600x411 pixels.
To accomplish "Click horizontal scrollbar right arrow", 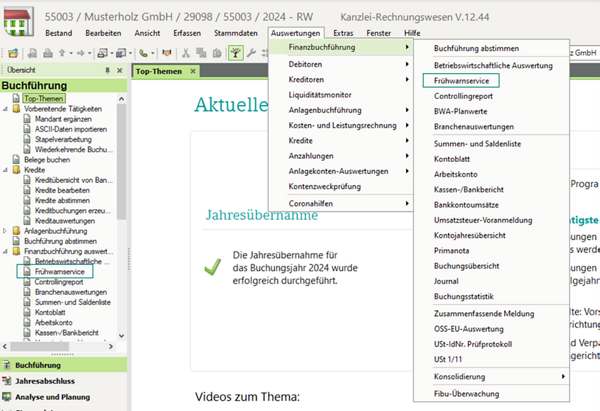I will 111,346.
